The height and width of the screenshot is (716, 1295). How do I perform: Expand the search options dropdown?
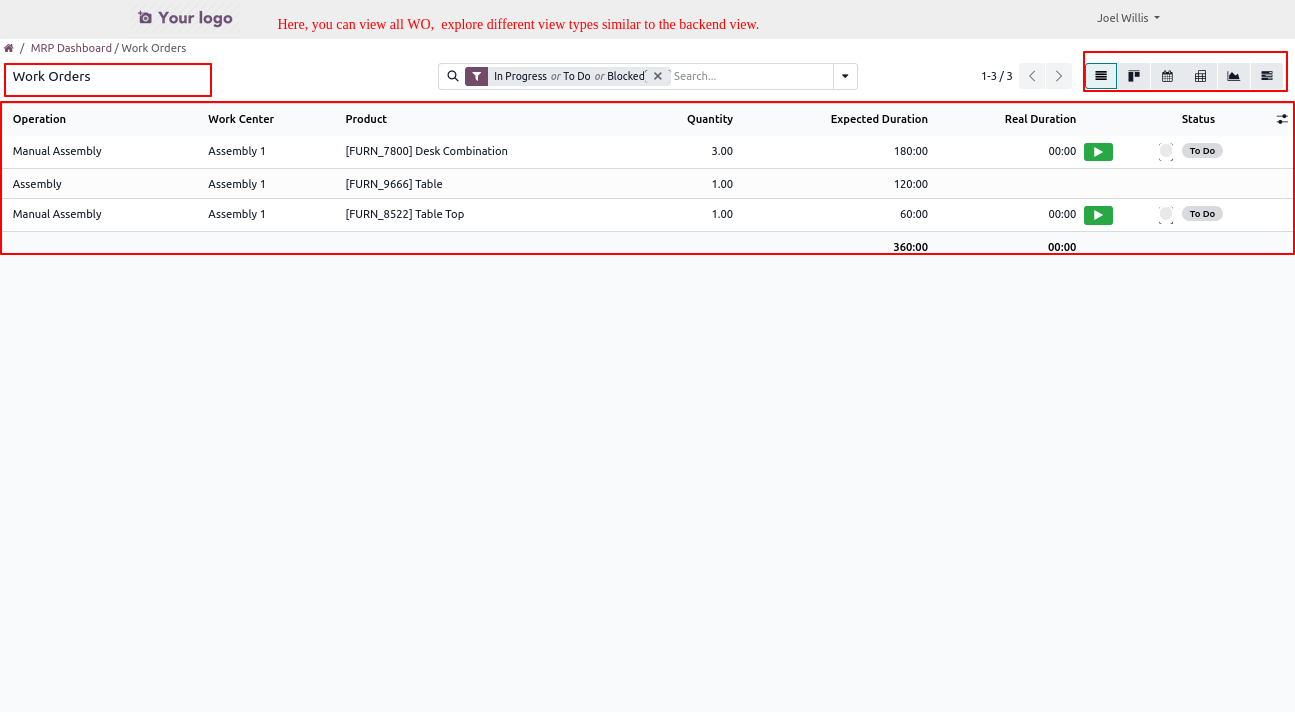[845, 76]
